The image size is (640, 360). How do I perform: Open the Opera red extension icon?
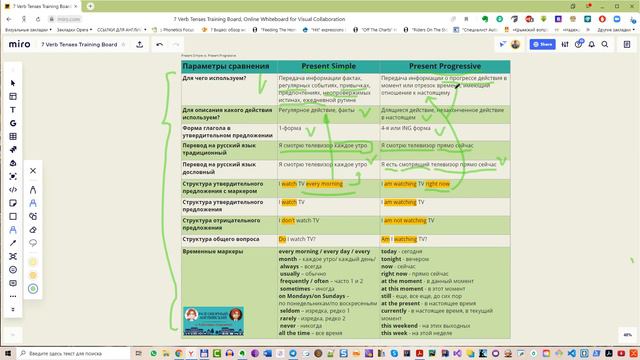[x=602, y=19]
